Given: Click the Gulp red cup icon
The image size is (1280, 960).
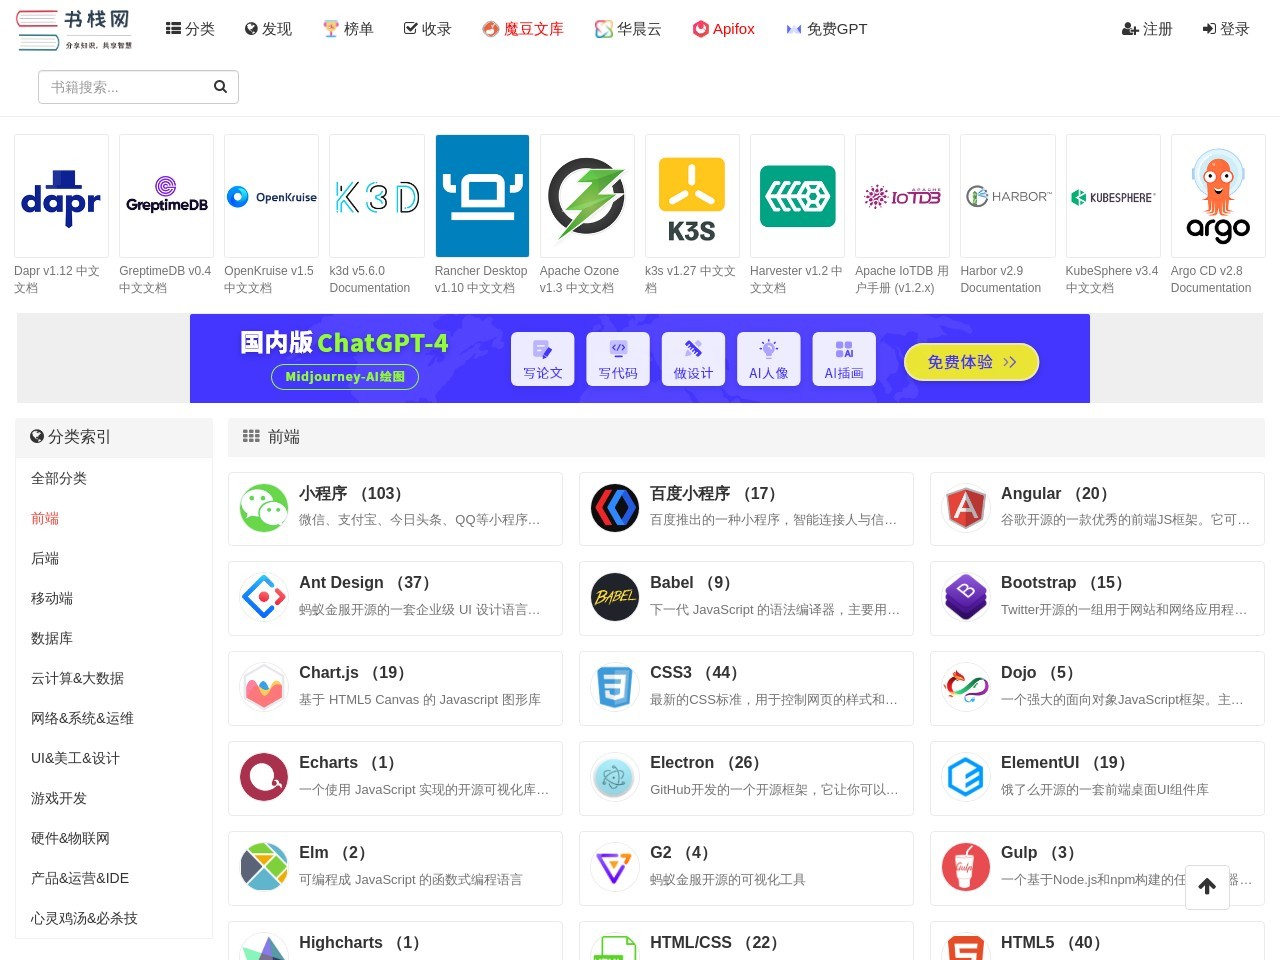Looking at the screenshot, I should pyautogui.click(x=965, y=867).
